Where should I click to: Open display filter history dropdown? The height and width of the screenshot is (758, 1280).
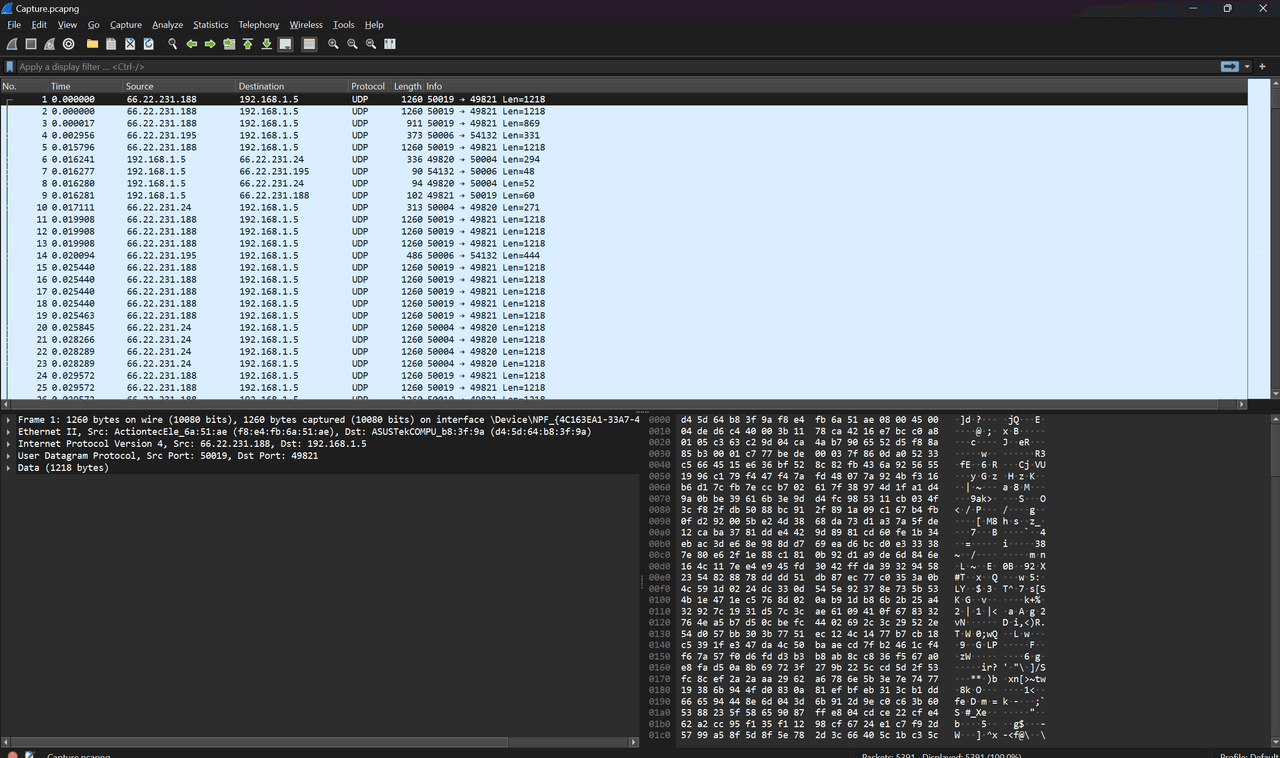coord(1248,67)
